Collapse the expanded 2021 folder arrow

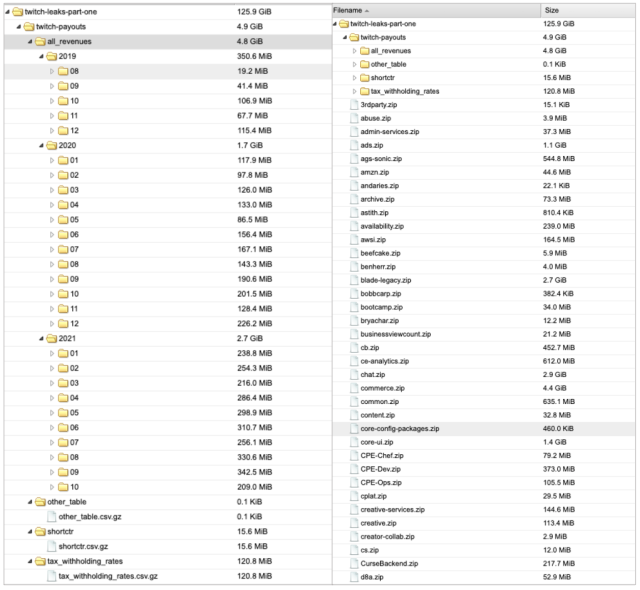(41, 338)
